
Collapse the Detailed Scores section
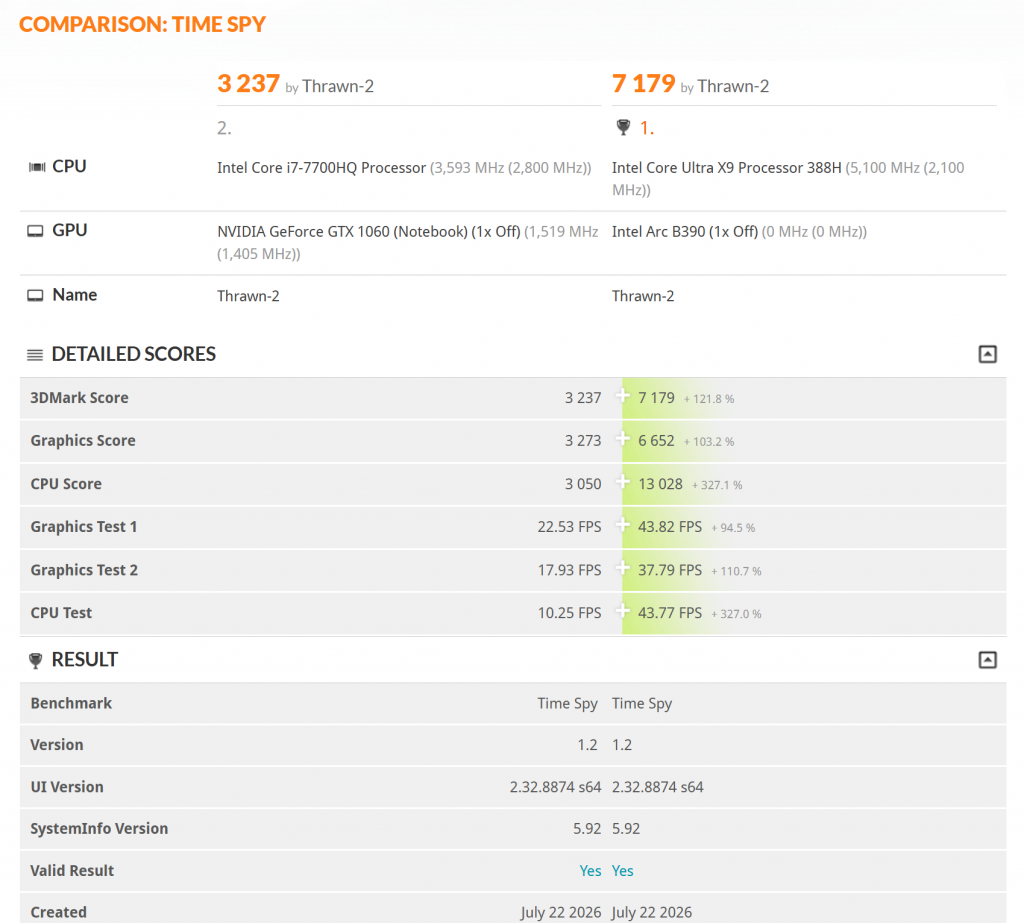987,354
